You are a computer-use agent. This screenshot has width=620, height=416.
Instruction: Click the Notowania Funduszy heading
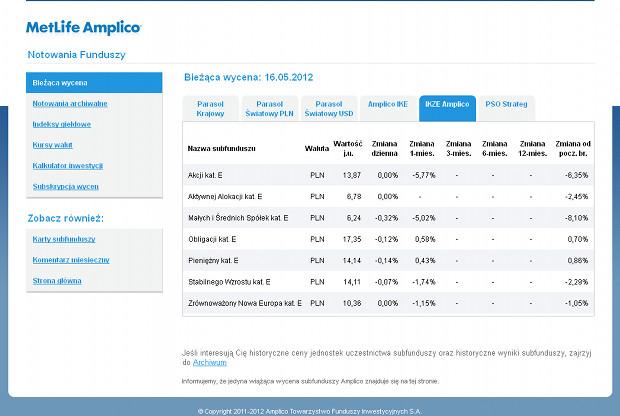tap(76, 55)
